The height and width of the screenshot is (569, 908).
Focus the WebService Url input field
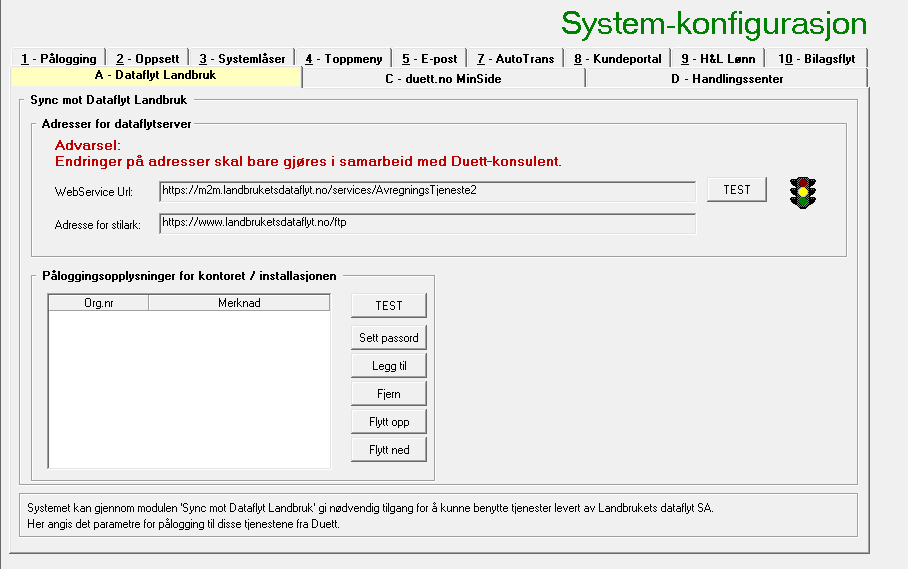(427, 191)
